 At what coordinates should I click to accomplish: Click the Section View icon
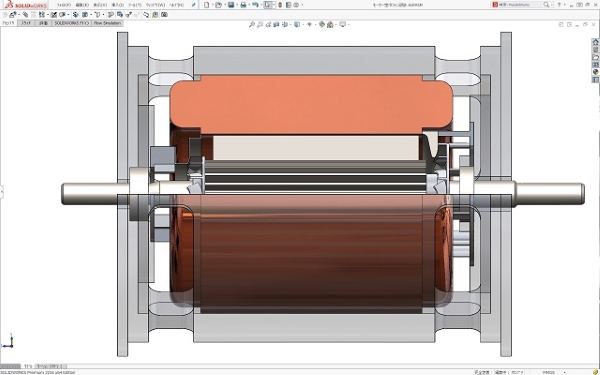[276, 24]
